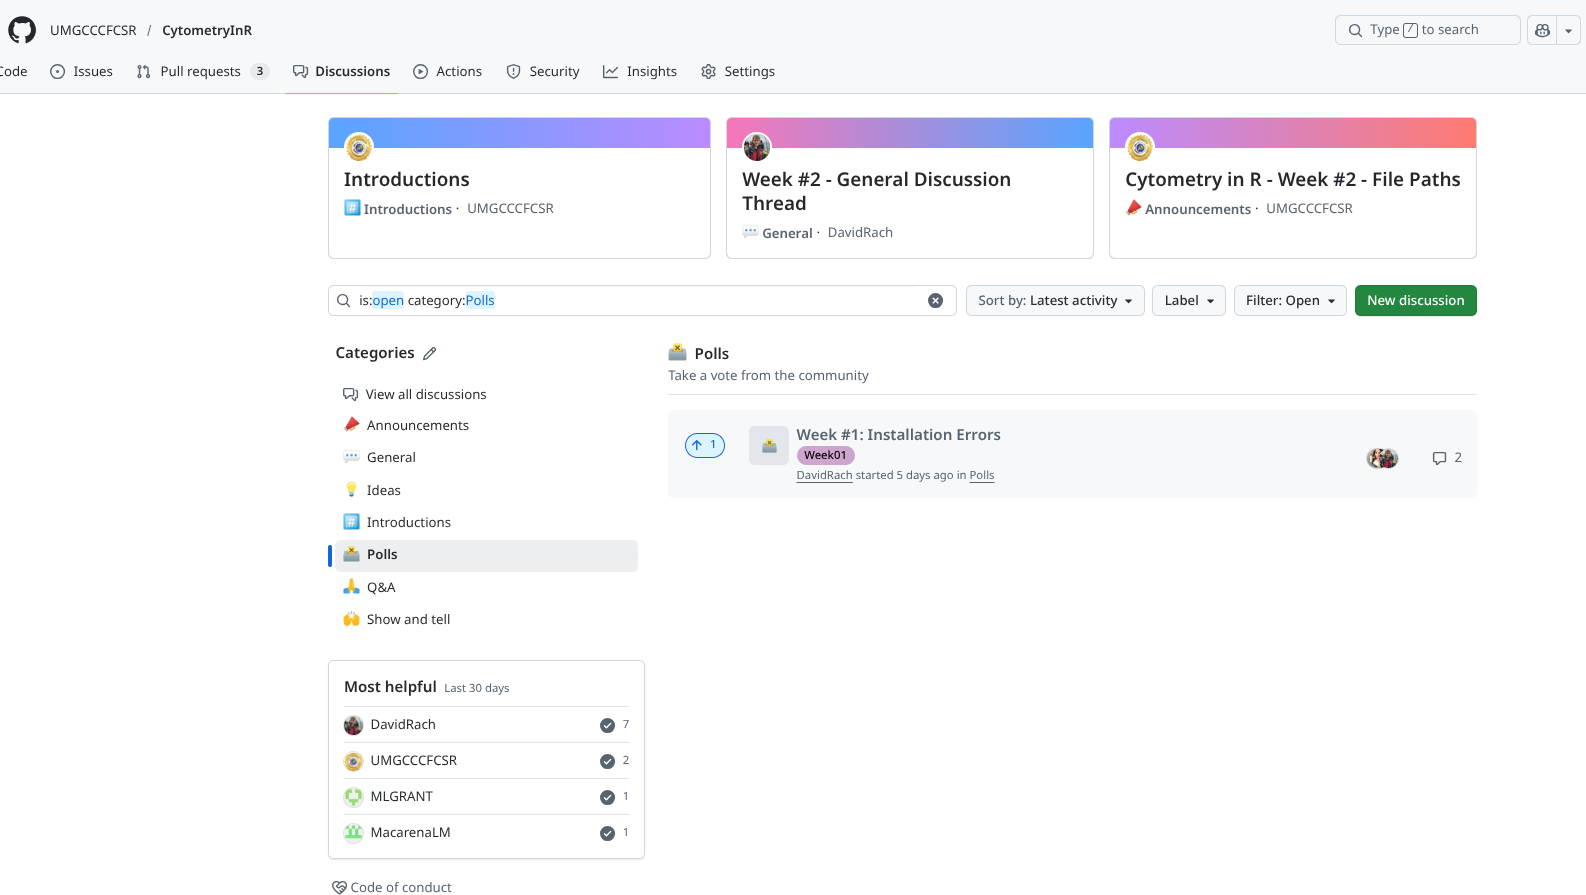Click the poll category icon beside Week #1
Viewport: 1586px width, 895px height.
click(x=768, y=446)
